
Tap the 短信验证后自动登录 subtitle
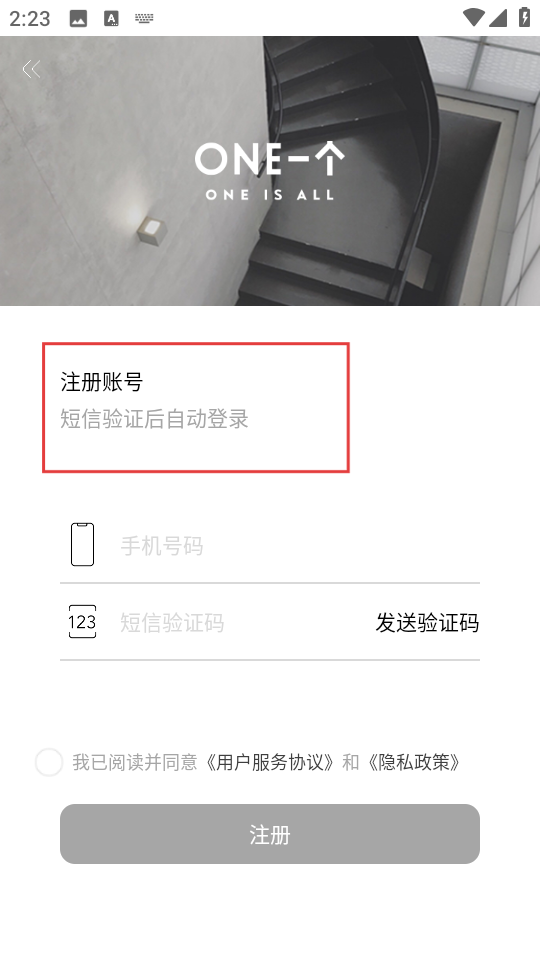click(x=154, y=419)
